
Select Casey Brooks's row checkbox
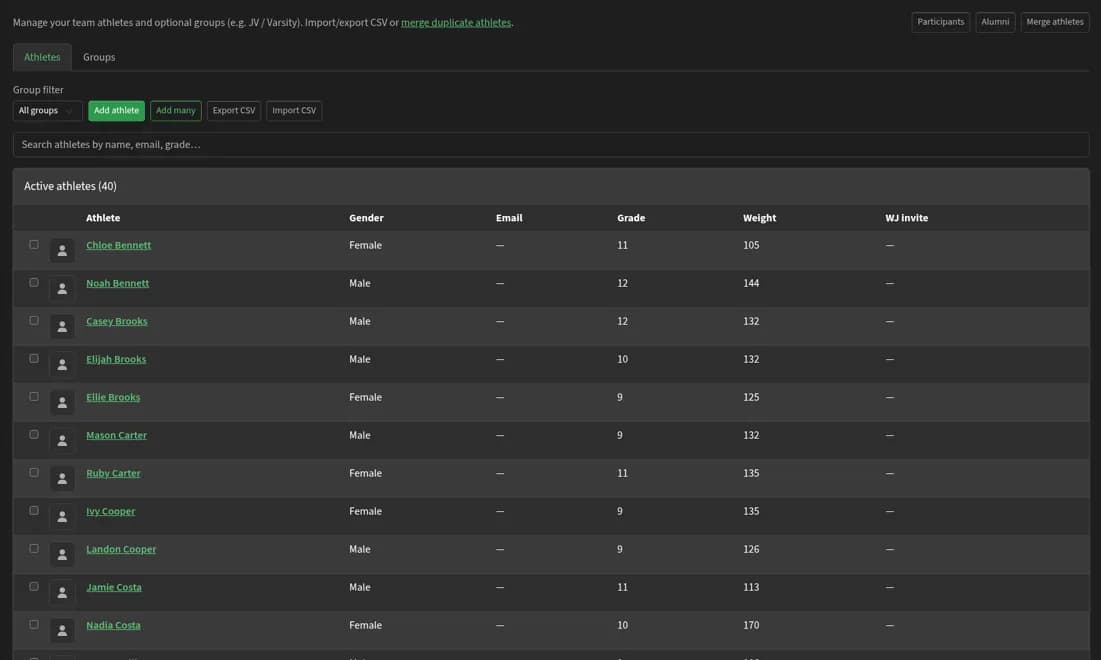pos(34,320)
